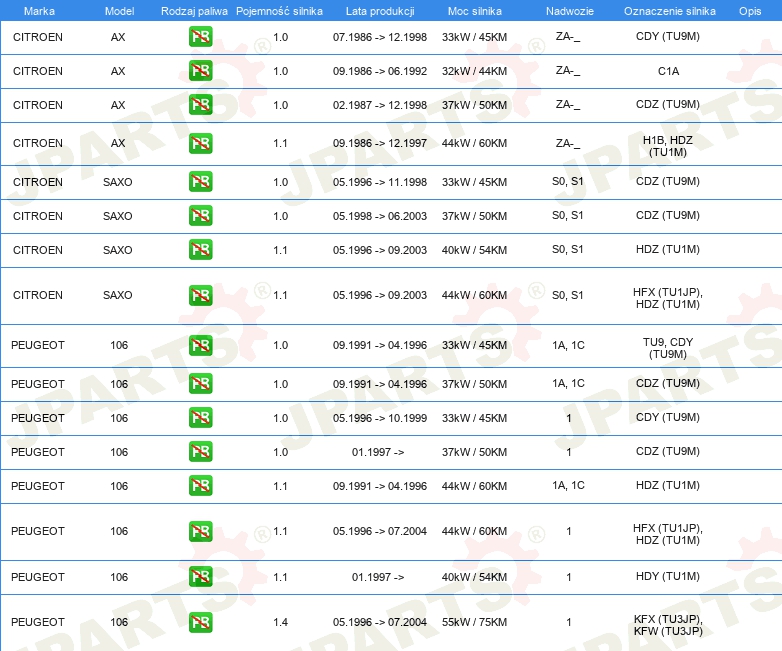This screenshot has width=782, height=651.
Task: Click the 55kW / 75KM power value
Action: pyautogui.click(x=474, y=622)
